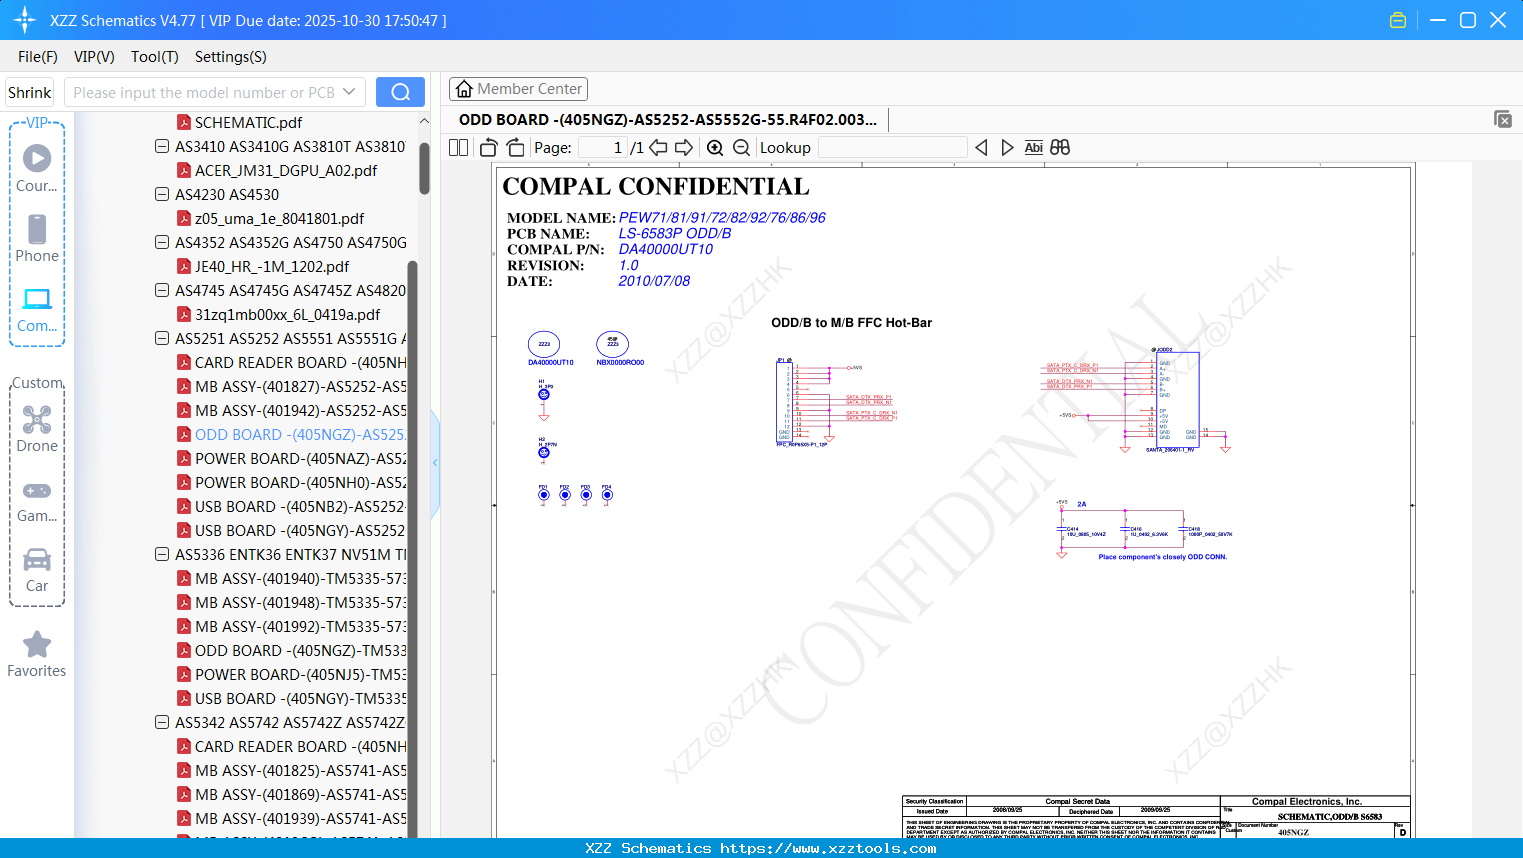Start search with the binoculars icon
This screenshot has width=1523, height=858.
[x=1060, y=147]
